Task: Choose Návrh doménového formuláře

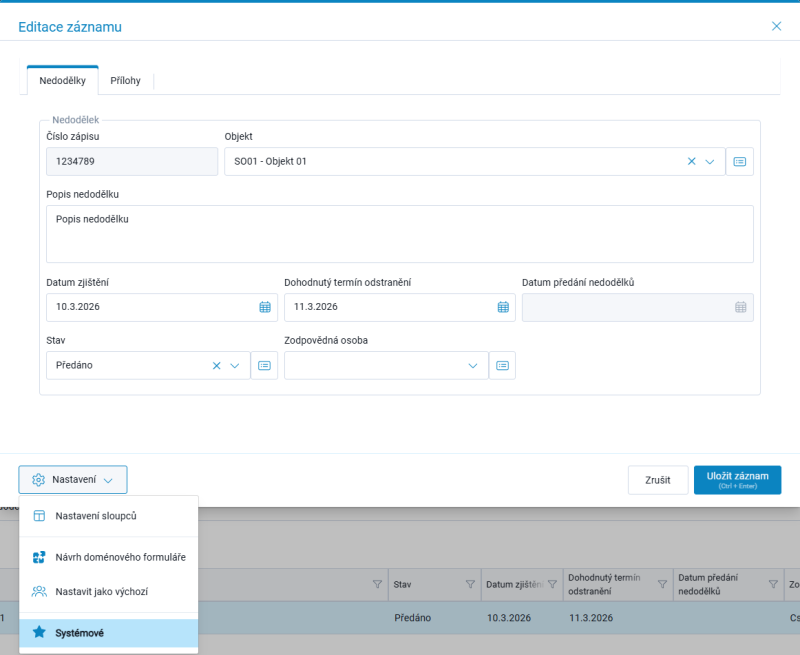Action: (x=109, y=558)
